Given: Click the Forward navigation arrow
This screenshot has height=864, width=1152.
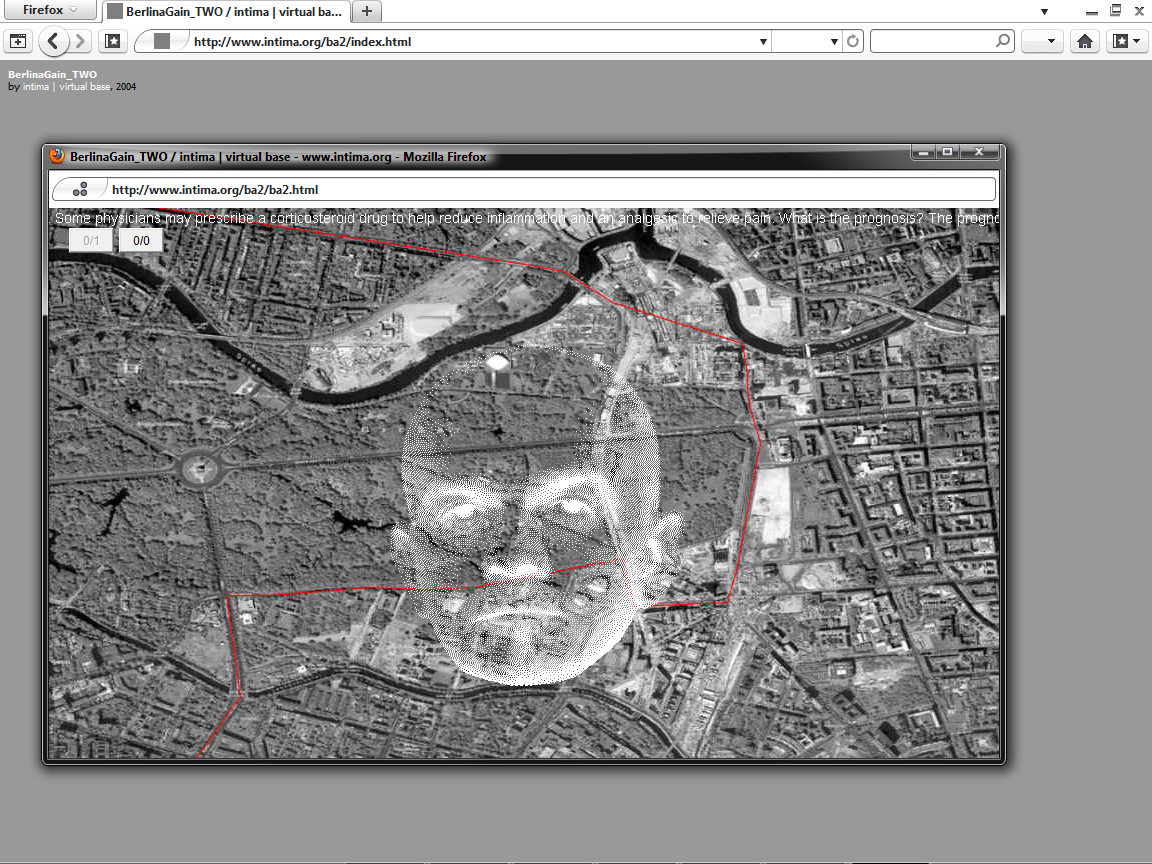Looking at the screenshot, I should [81, 42].
